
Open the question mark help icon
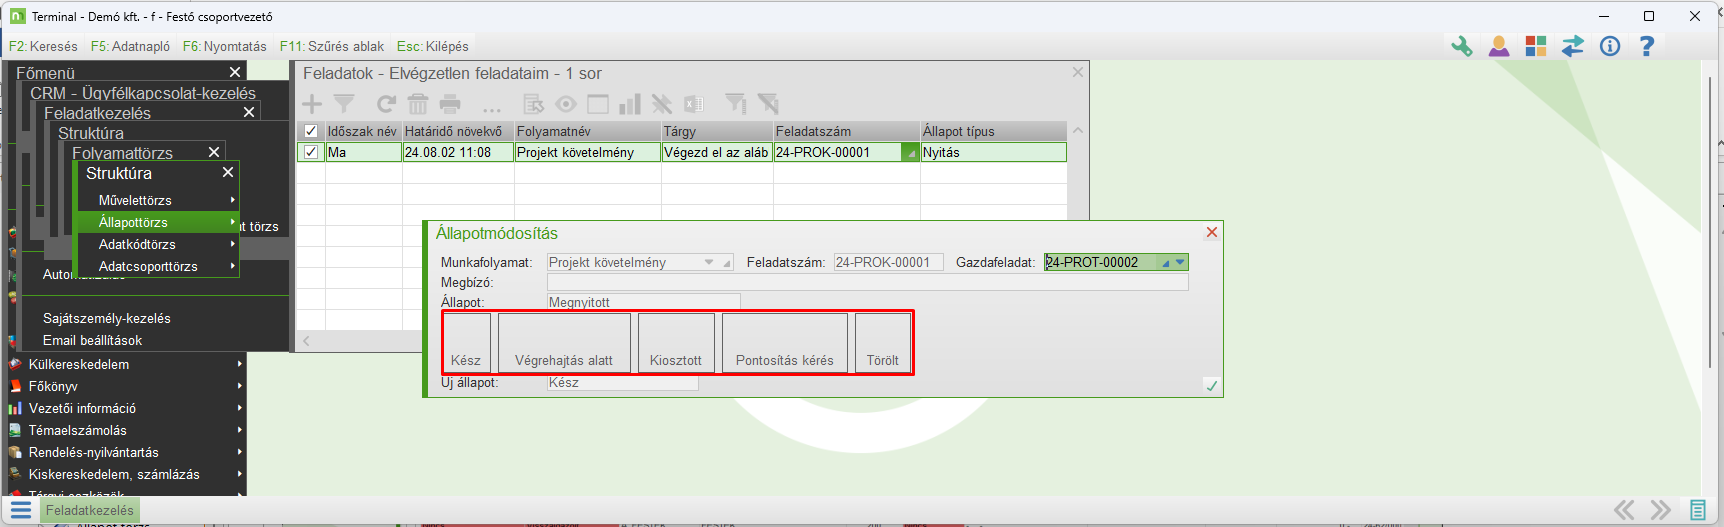point(1646,46)
